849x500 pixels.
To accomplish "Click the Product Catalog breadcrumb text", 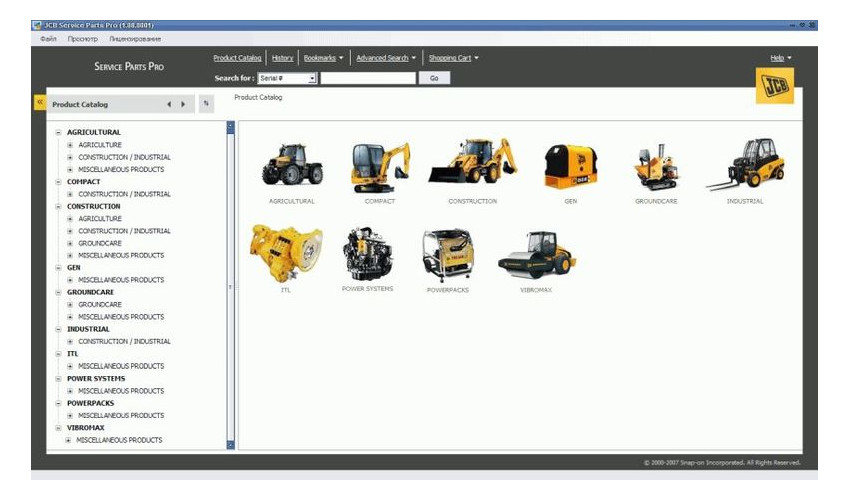I will [258, 98].
